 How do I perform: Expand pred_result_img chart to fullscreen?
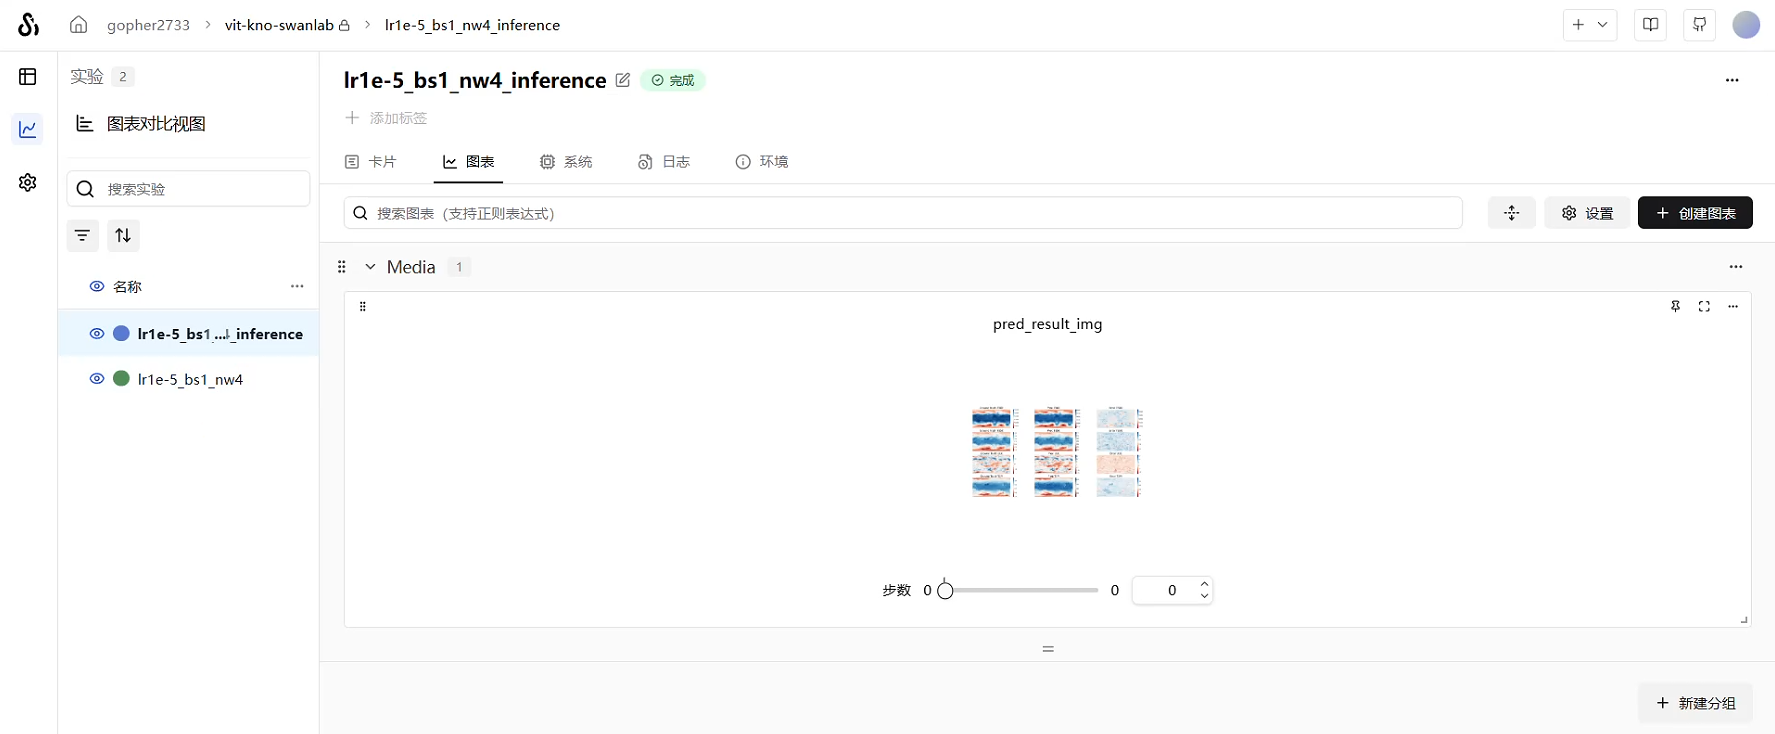1704,307
